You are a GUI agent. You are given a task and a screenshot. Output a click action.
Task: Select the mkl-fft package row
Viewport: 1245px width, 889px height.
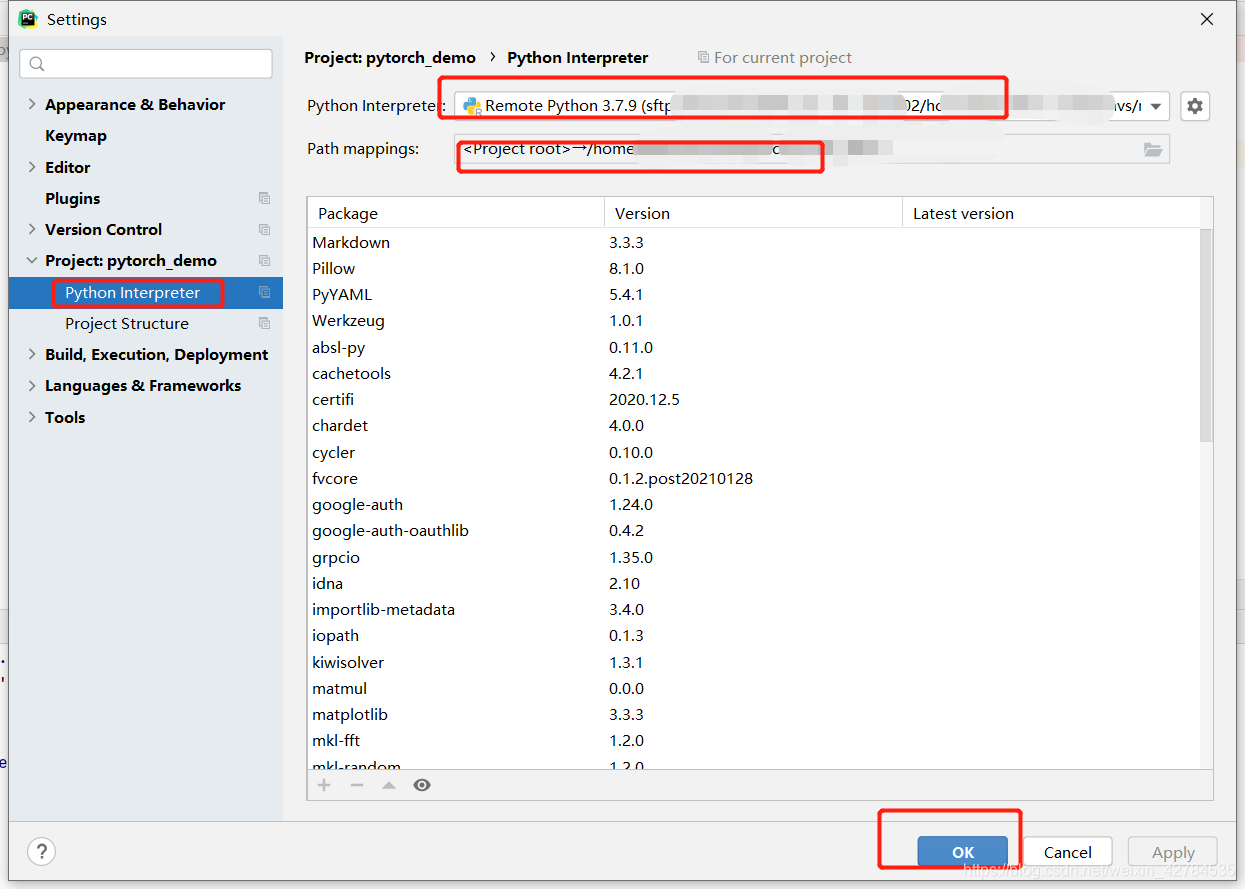754,740
